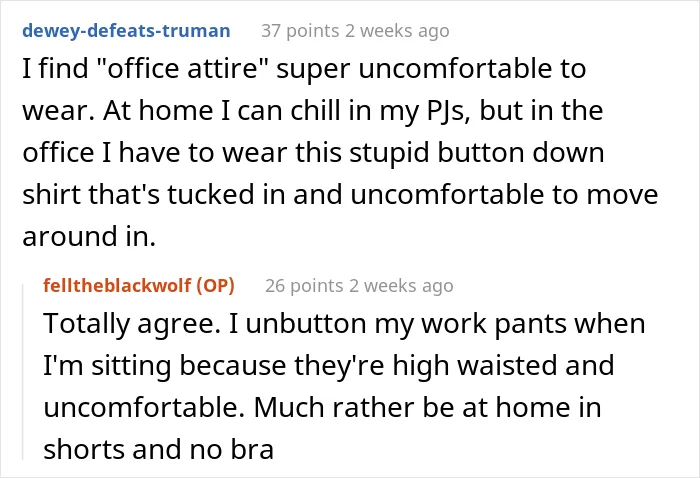700x478 pixels.
Task: Open felltheblackwolf's user profile
Action: pyautogui.click(x=117, y=286)
